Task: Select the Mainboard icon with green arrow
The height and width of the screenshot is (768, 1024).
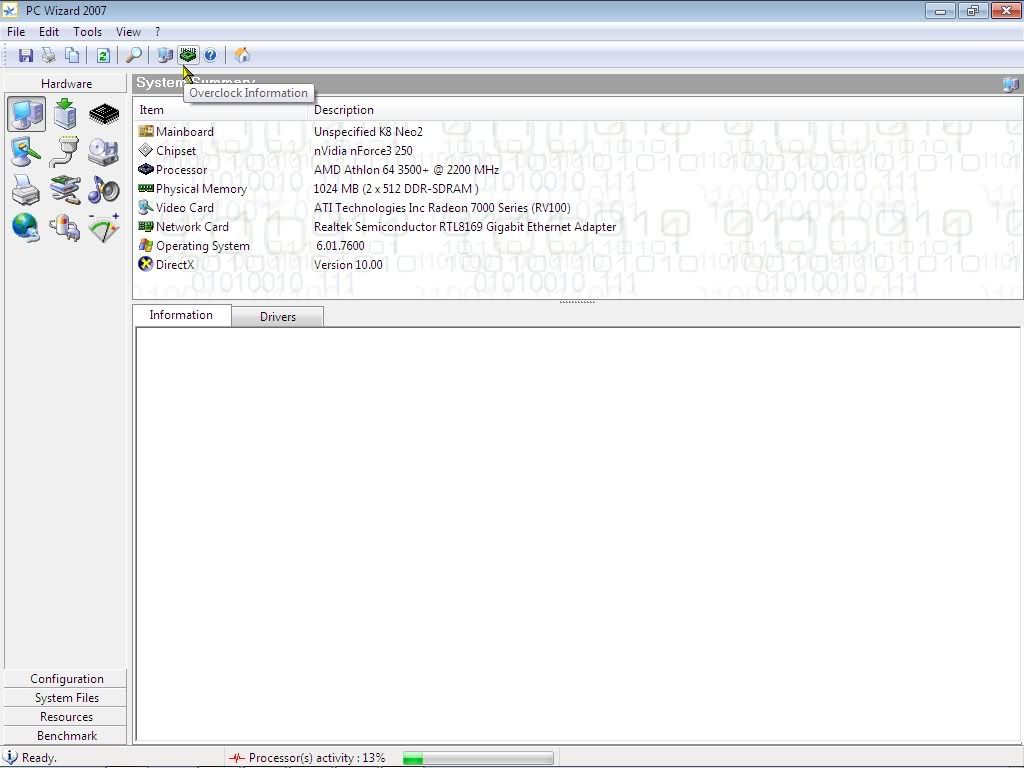Action: [65, 114]
